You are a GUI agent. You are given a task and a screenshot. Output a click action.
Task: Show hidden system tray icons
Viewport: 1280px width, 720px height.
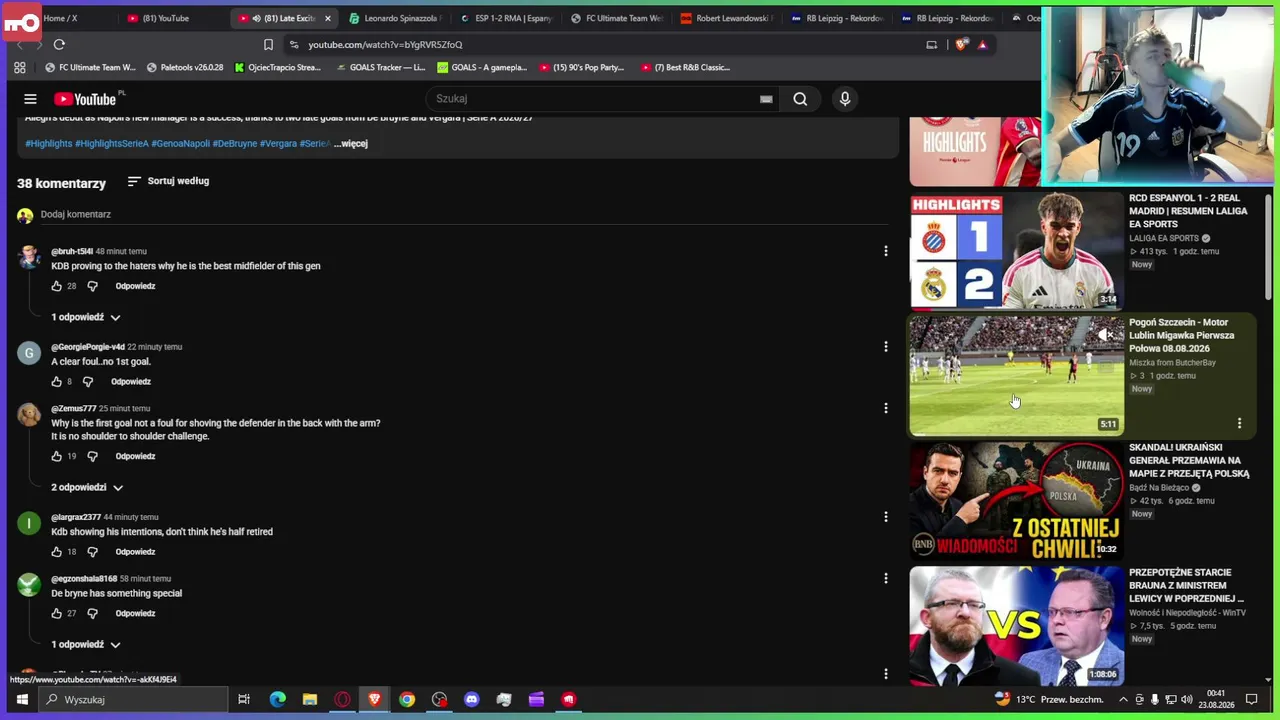(x=1123, y=700)
